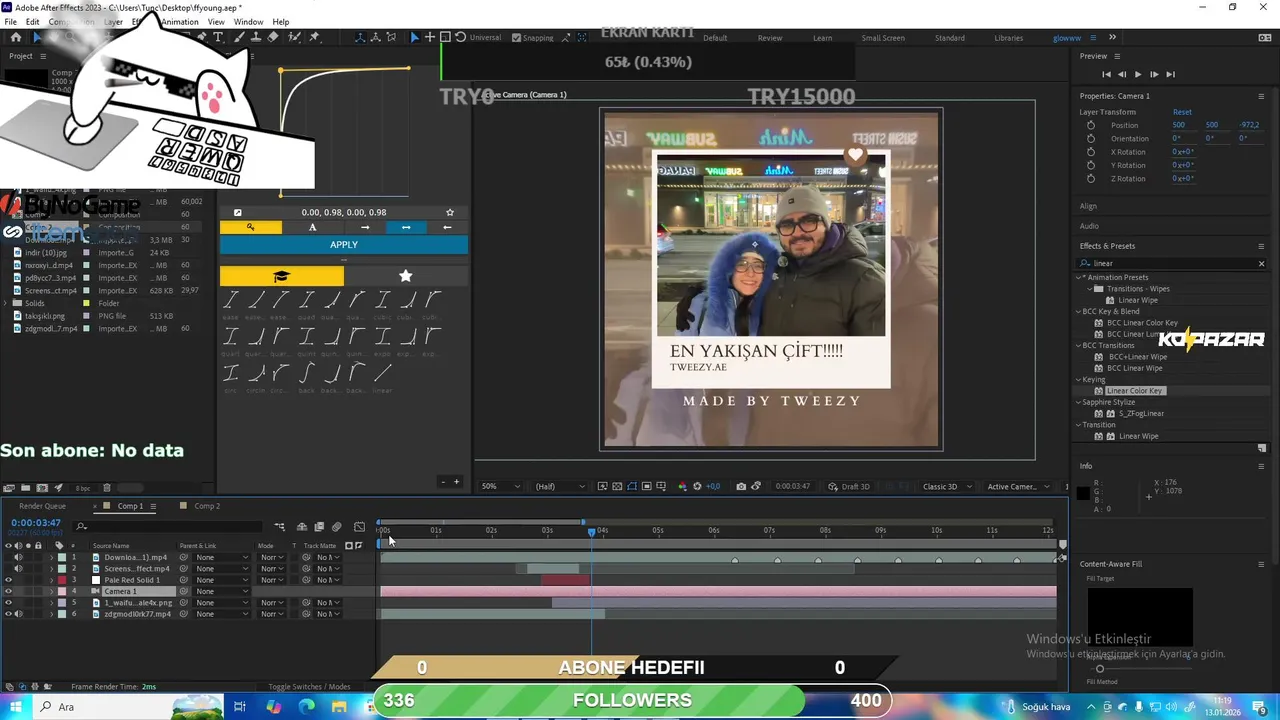Hide the Pale Red Solid 1 layer
1280x720 pixels.
click(x=8, y=580)
